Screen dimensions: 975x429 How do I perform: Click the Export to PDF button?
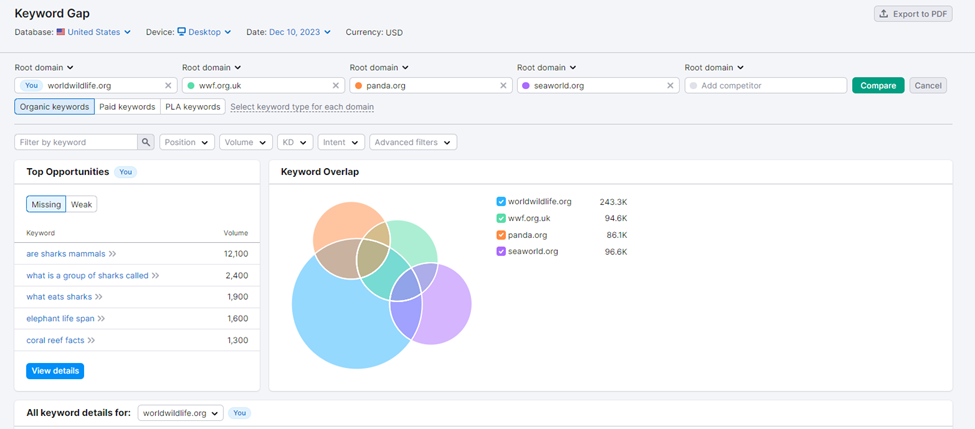pyautogui.click(x=913, y=14)
